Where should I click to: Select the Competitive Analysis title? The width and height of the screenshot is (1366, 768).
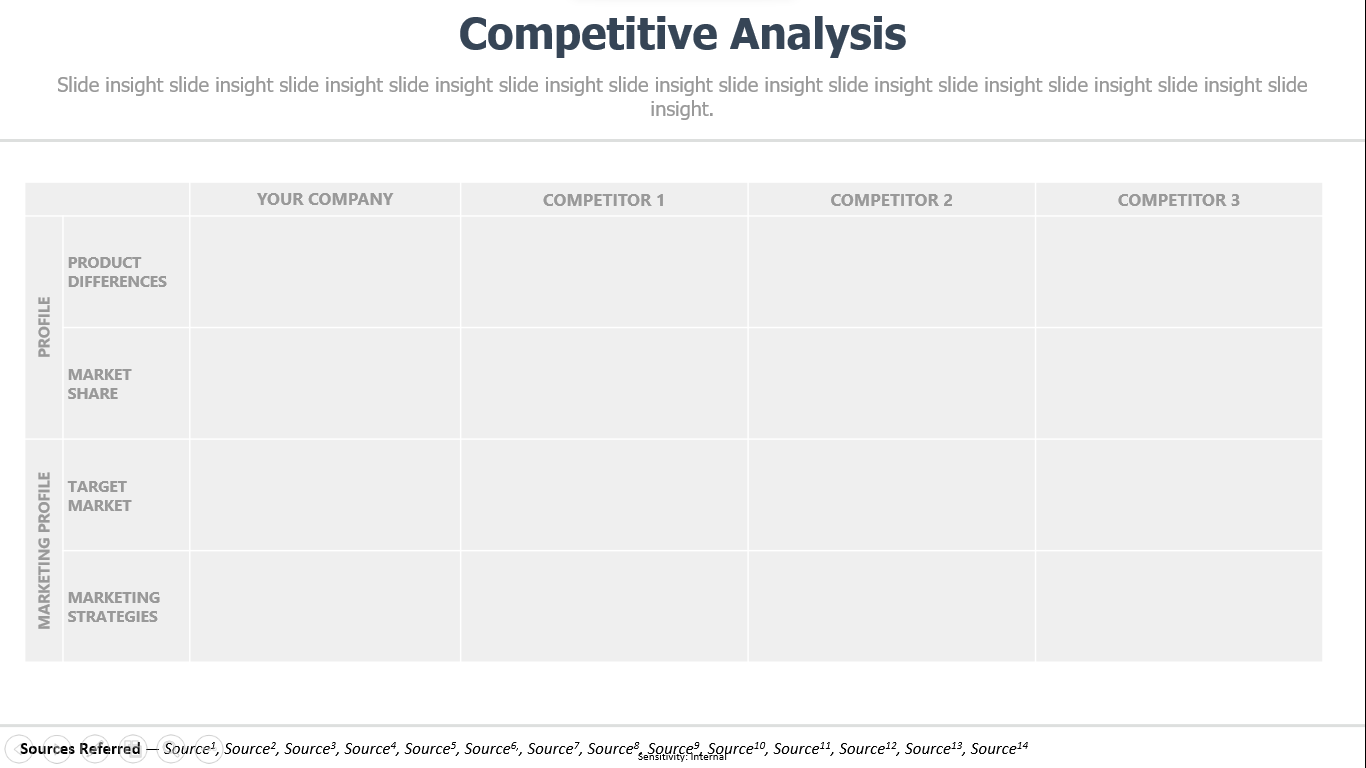[682, 34]
